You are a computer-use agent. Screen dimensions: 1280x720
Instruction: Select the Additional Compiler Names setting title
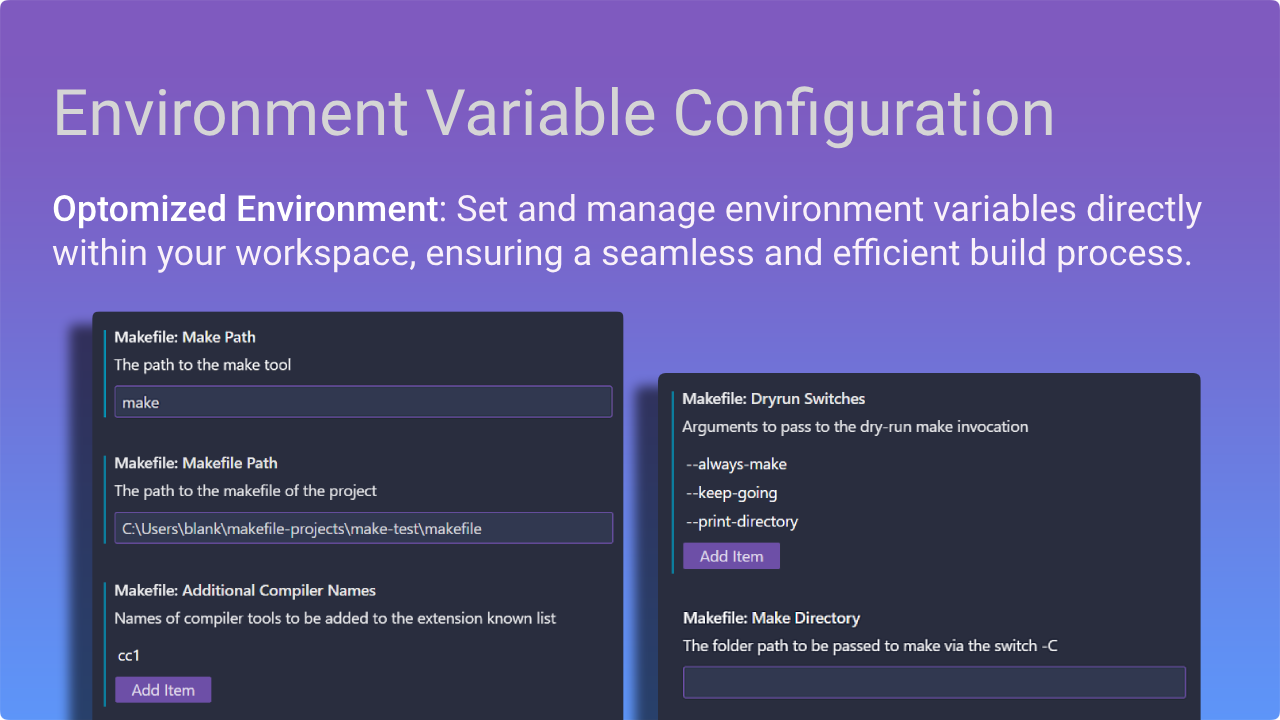point(245,590)
